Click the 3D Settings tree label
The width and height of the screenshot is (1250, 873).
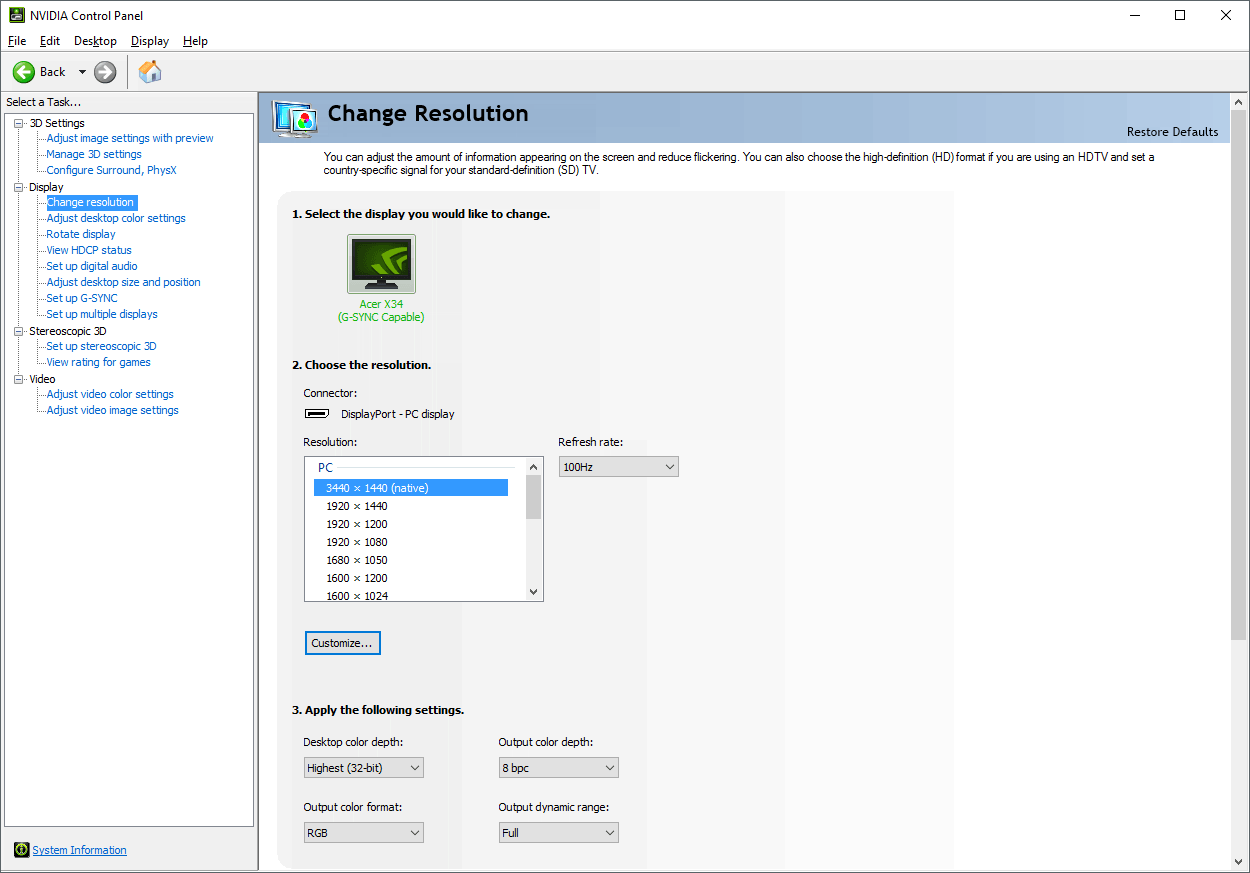click(x=57, y=123)
